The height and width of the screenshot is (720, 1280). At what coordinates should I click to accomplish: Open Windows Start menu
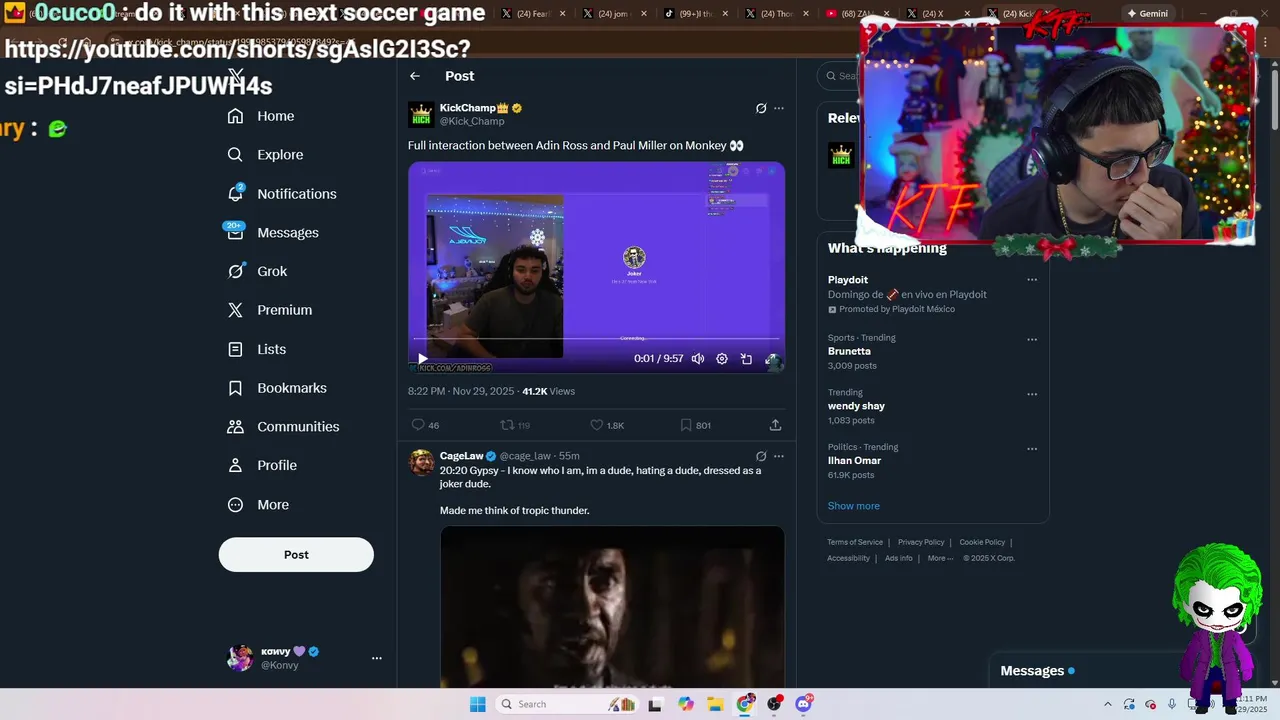478,704
